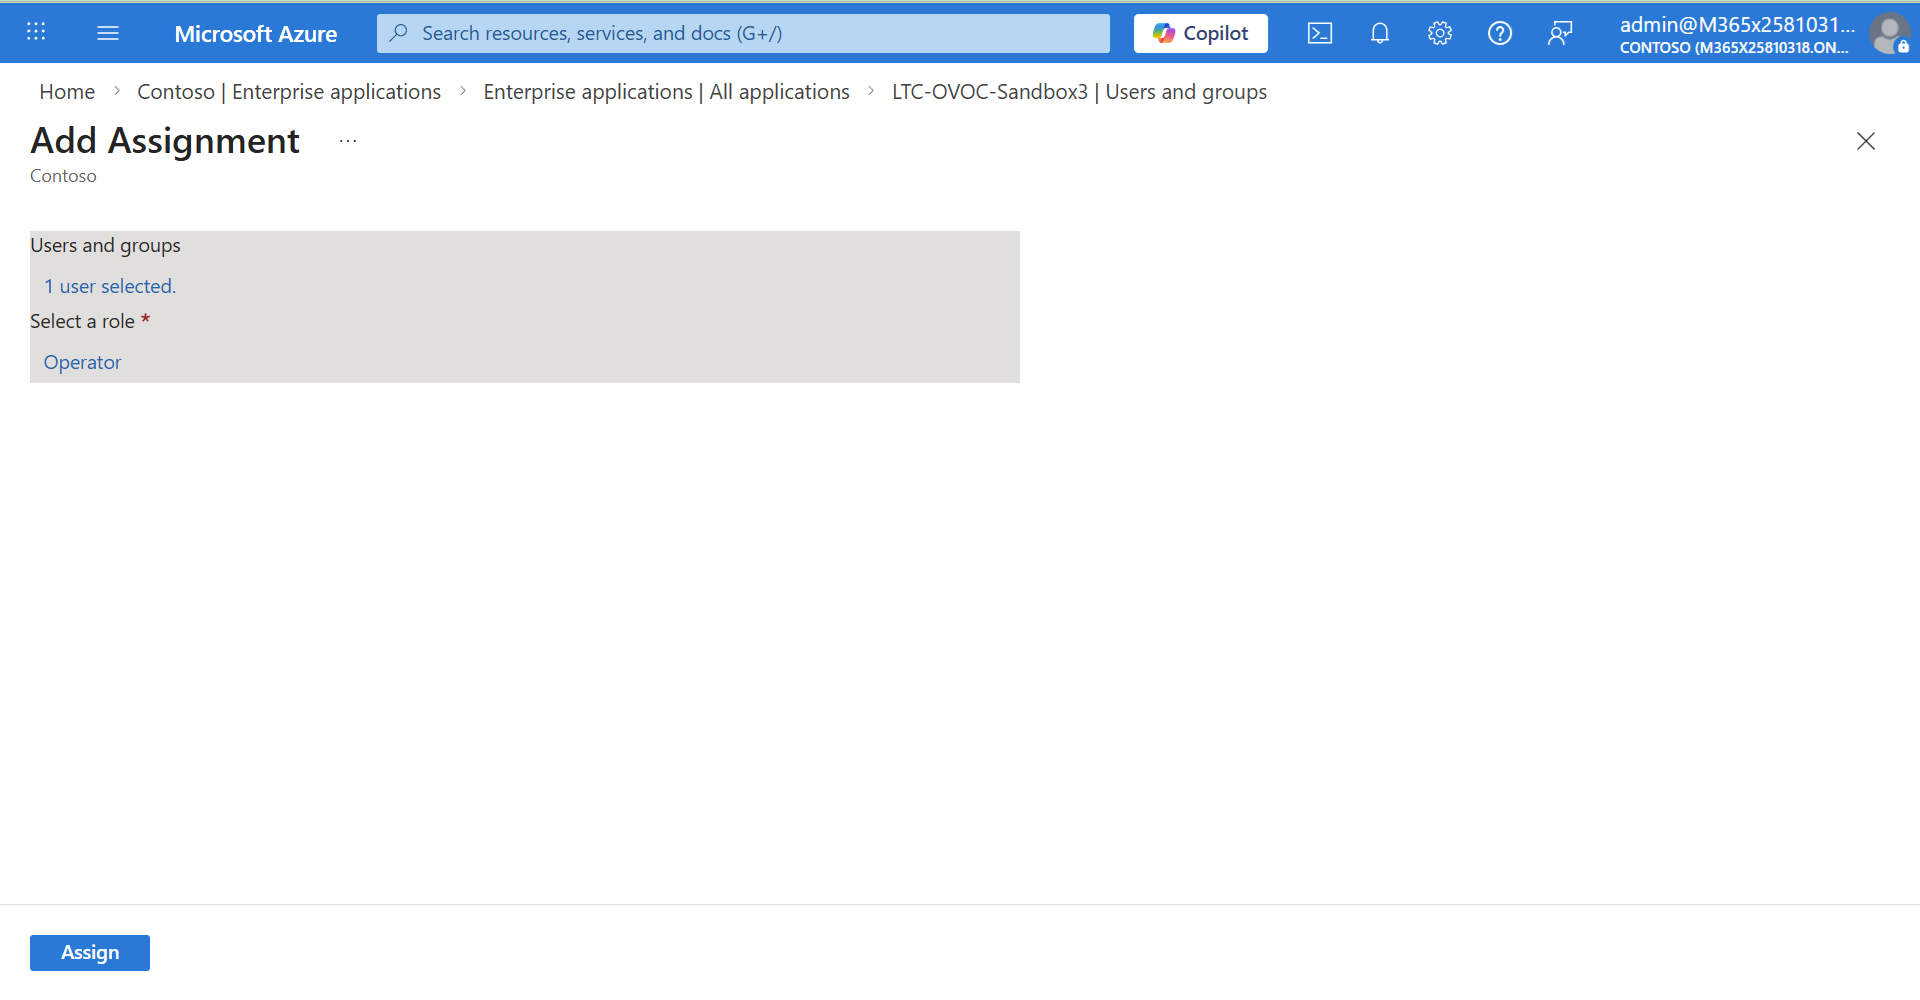
Task: Open the Help question mark icon
Action: [1499, 33]
